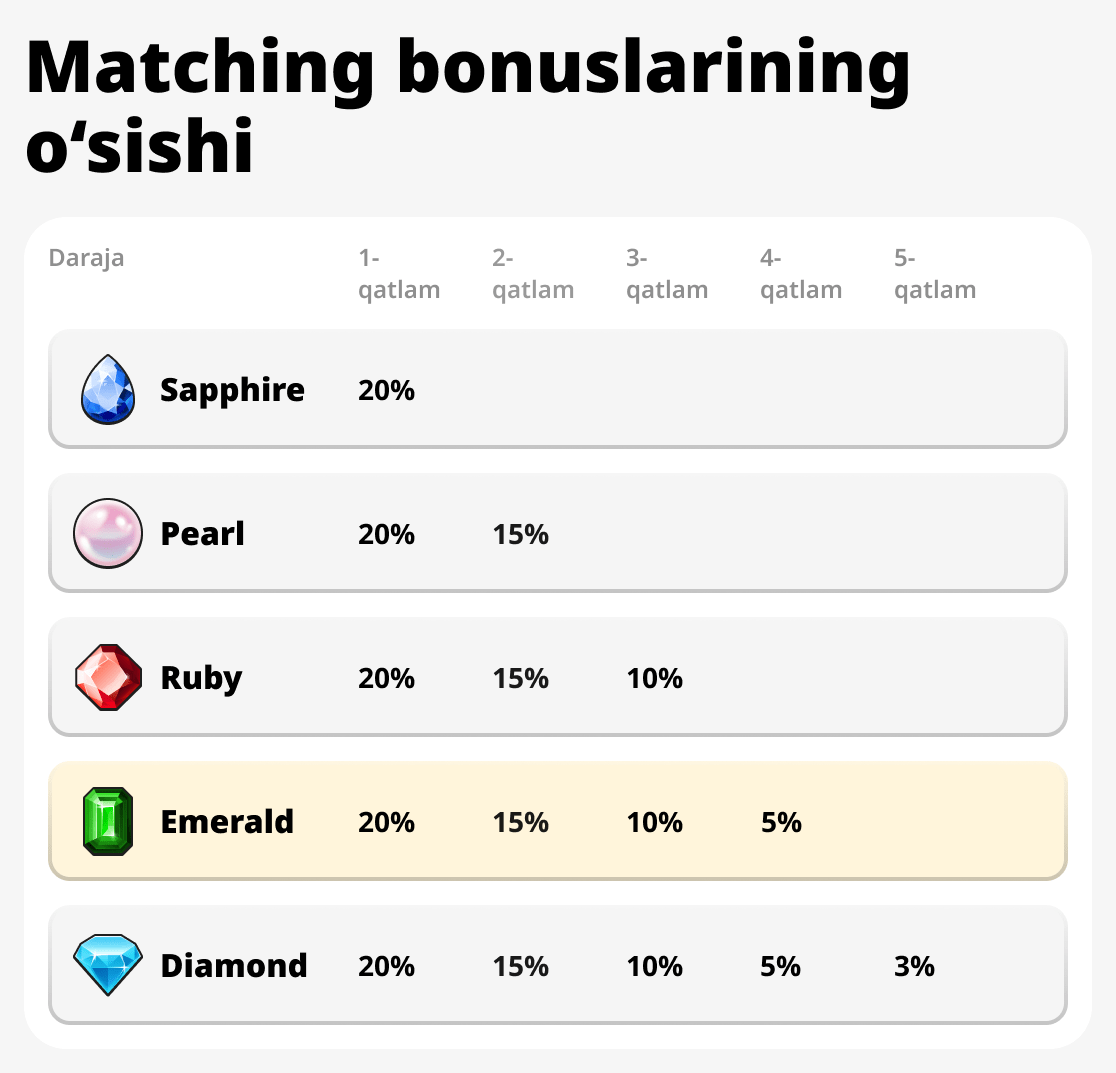Select the Sapphire rank label
The width and height of the screenshot is (1116, 1073).
pos(232,390)
